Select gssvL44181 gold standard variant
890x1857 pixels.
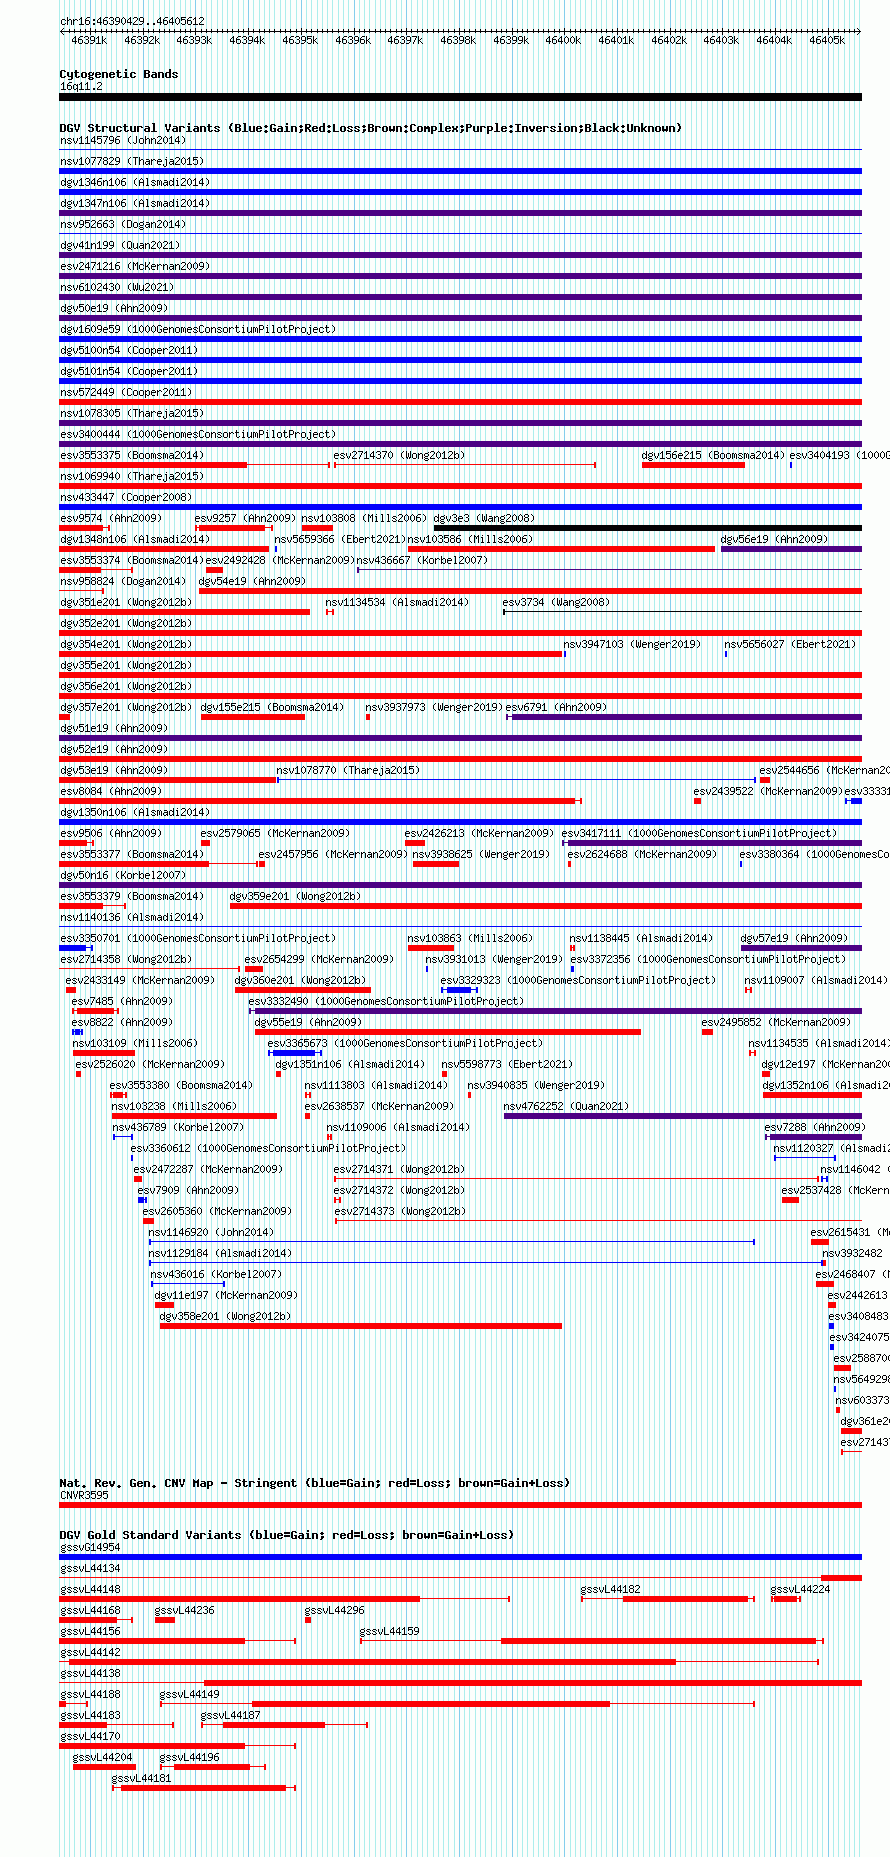click(x=141, y=1778)
